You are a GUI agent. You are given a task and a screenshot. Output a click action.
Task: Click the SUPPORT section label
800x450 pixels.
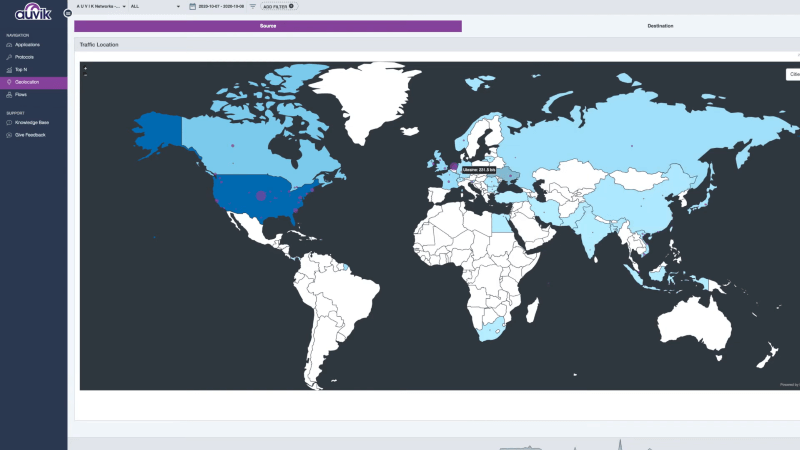15,113
